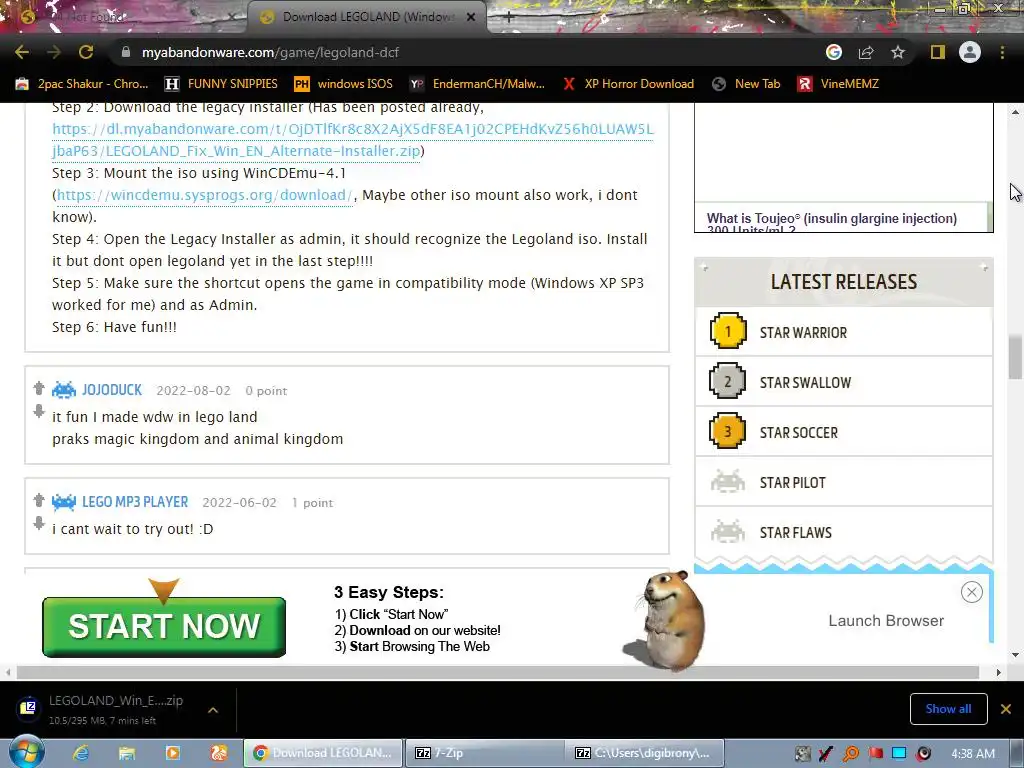Click the vertical page scrollbar thumb
The height and width of the screenshot is (768, 1024).
click(x=1015, y=357)
